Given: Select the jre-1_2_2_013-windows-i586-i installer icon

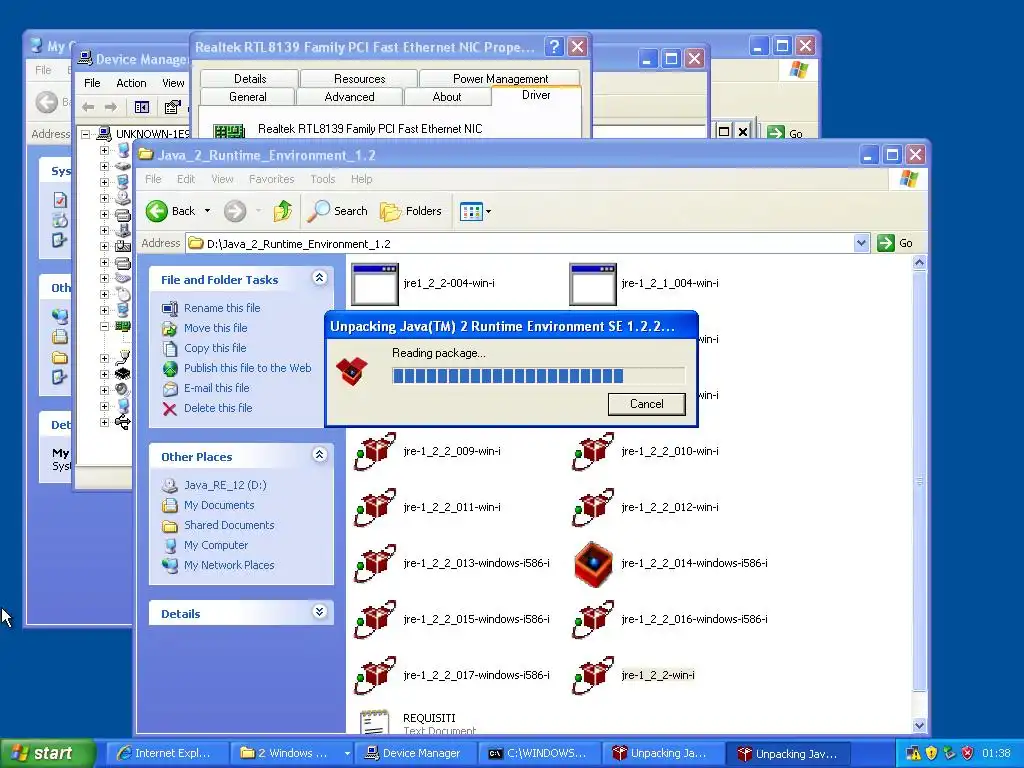Looking at the screenshot, I should click(375, 564).
